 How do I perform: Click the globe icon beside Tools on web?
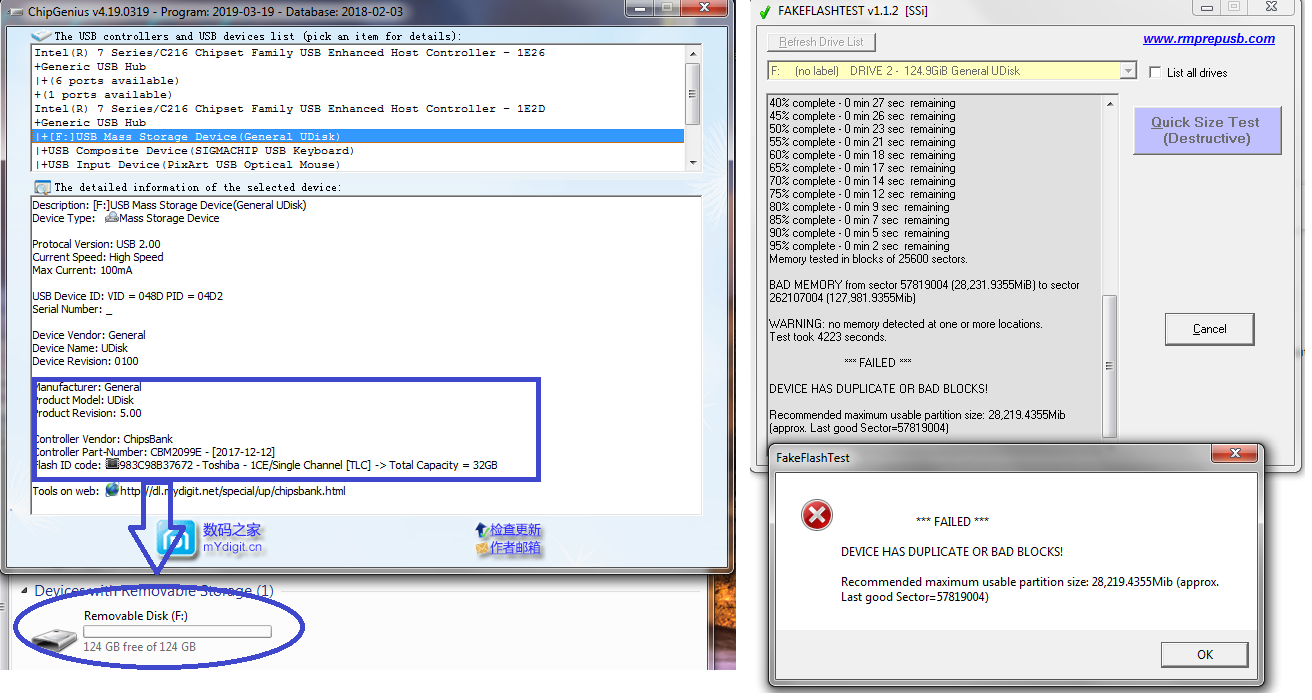[112, 491]
